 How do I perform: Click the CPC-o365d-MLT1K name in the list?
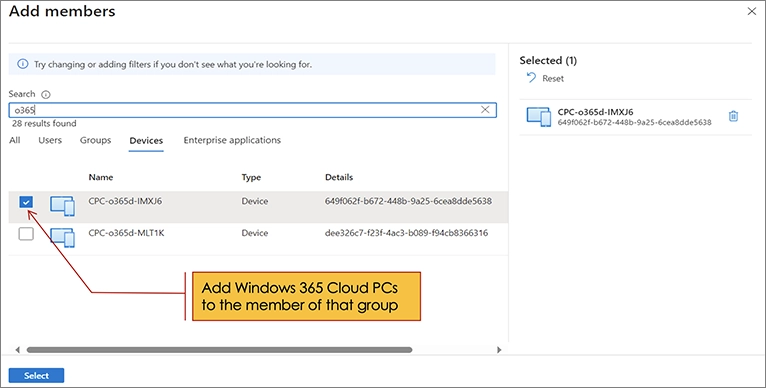(x=126, y=233)
